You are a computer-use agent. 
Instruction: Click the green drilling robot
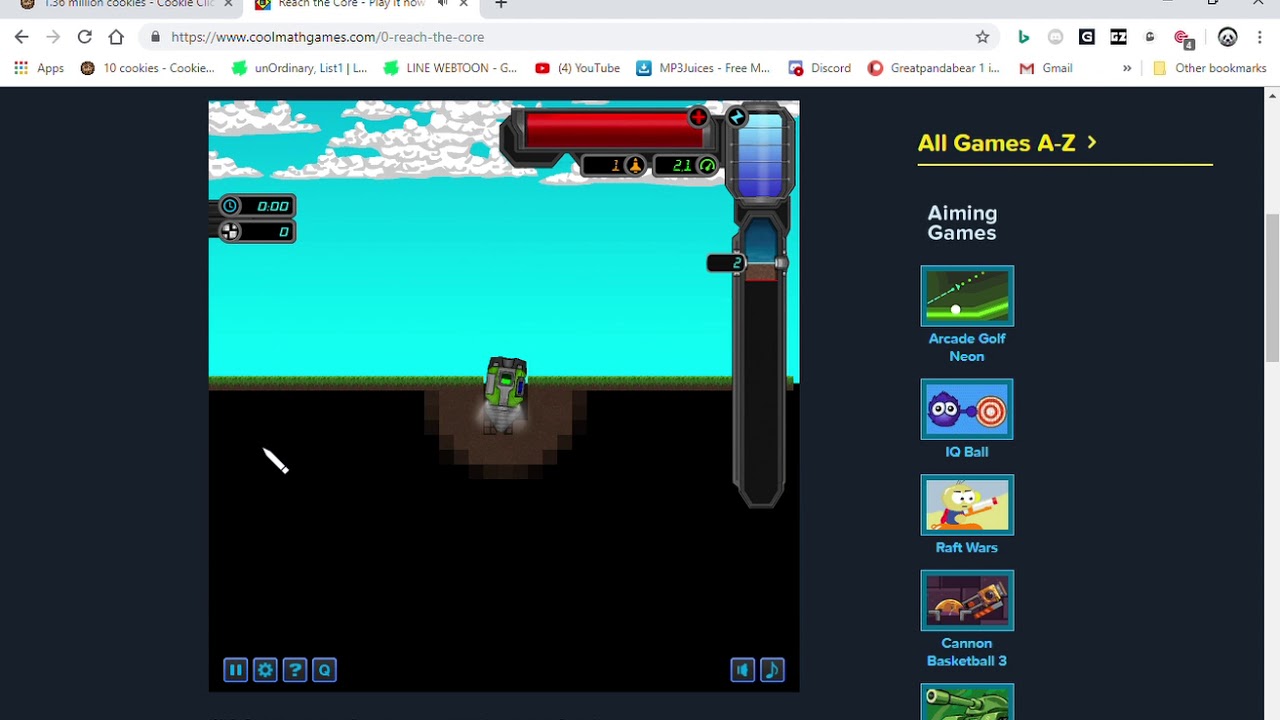(506, 385)
